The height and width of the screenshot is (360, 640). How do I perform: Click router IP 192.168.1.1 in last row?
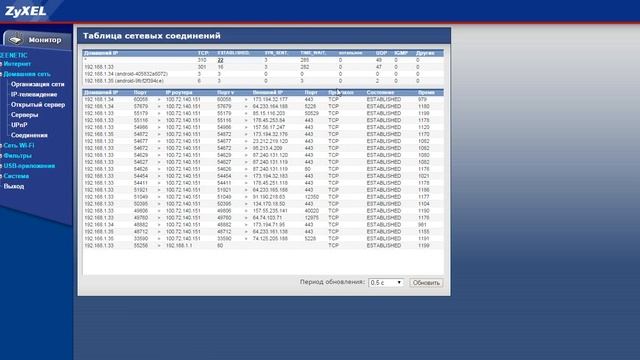click(x=178, y=246)
